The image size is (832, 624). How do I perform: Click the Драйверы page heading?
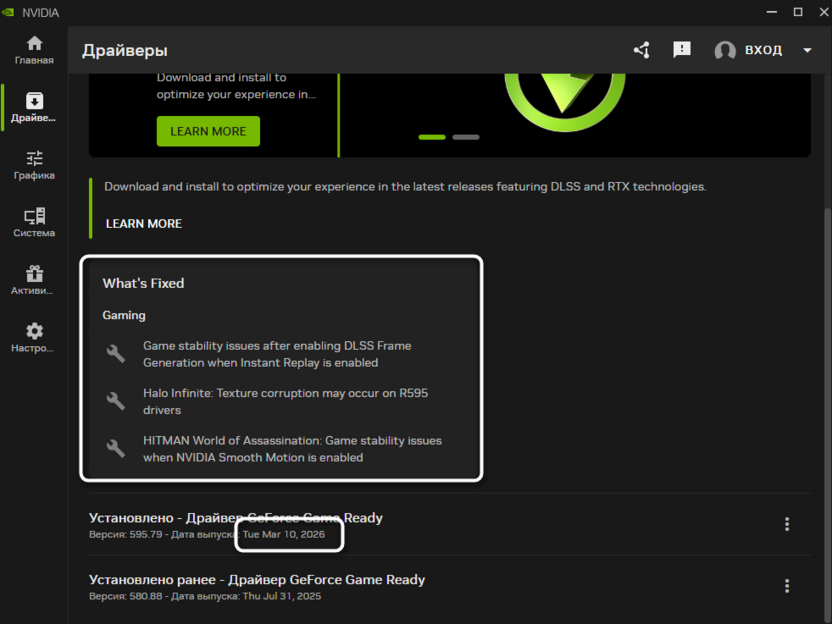pos(125,50)
